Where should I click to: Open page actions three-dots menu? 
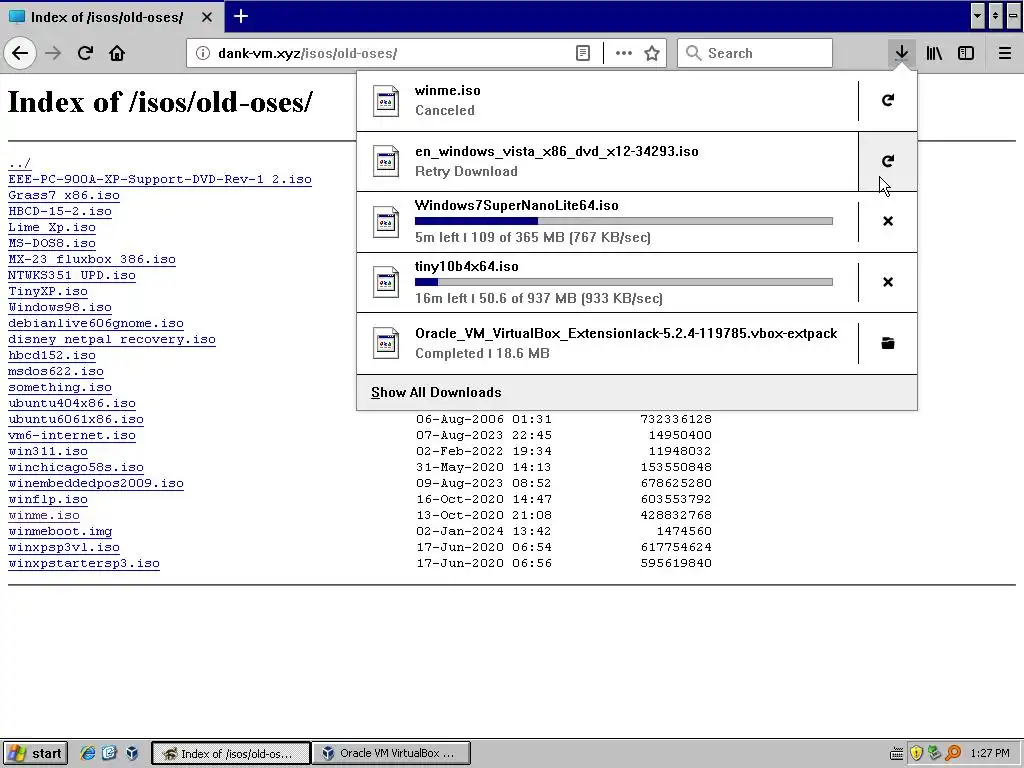coord(624,53)
